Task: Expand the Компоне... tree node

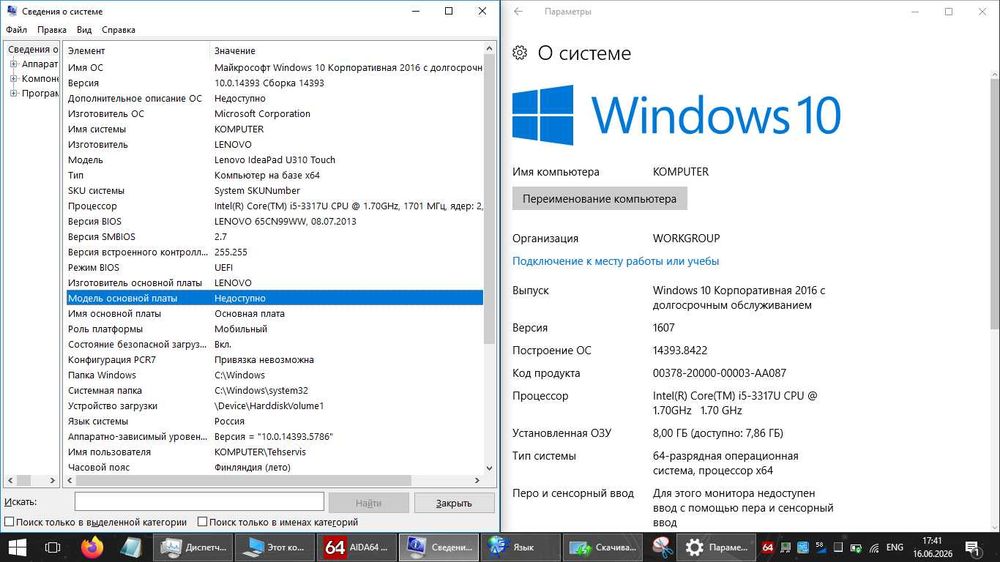Action: (x=13, y=78)
